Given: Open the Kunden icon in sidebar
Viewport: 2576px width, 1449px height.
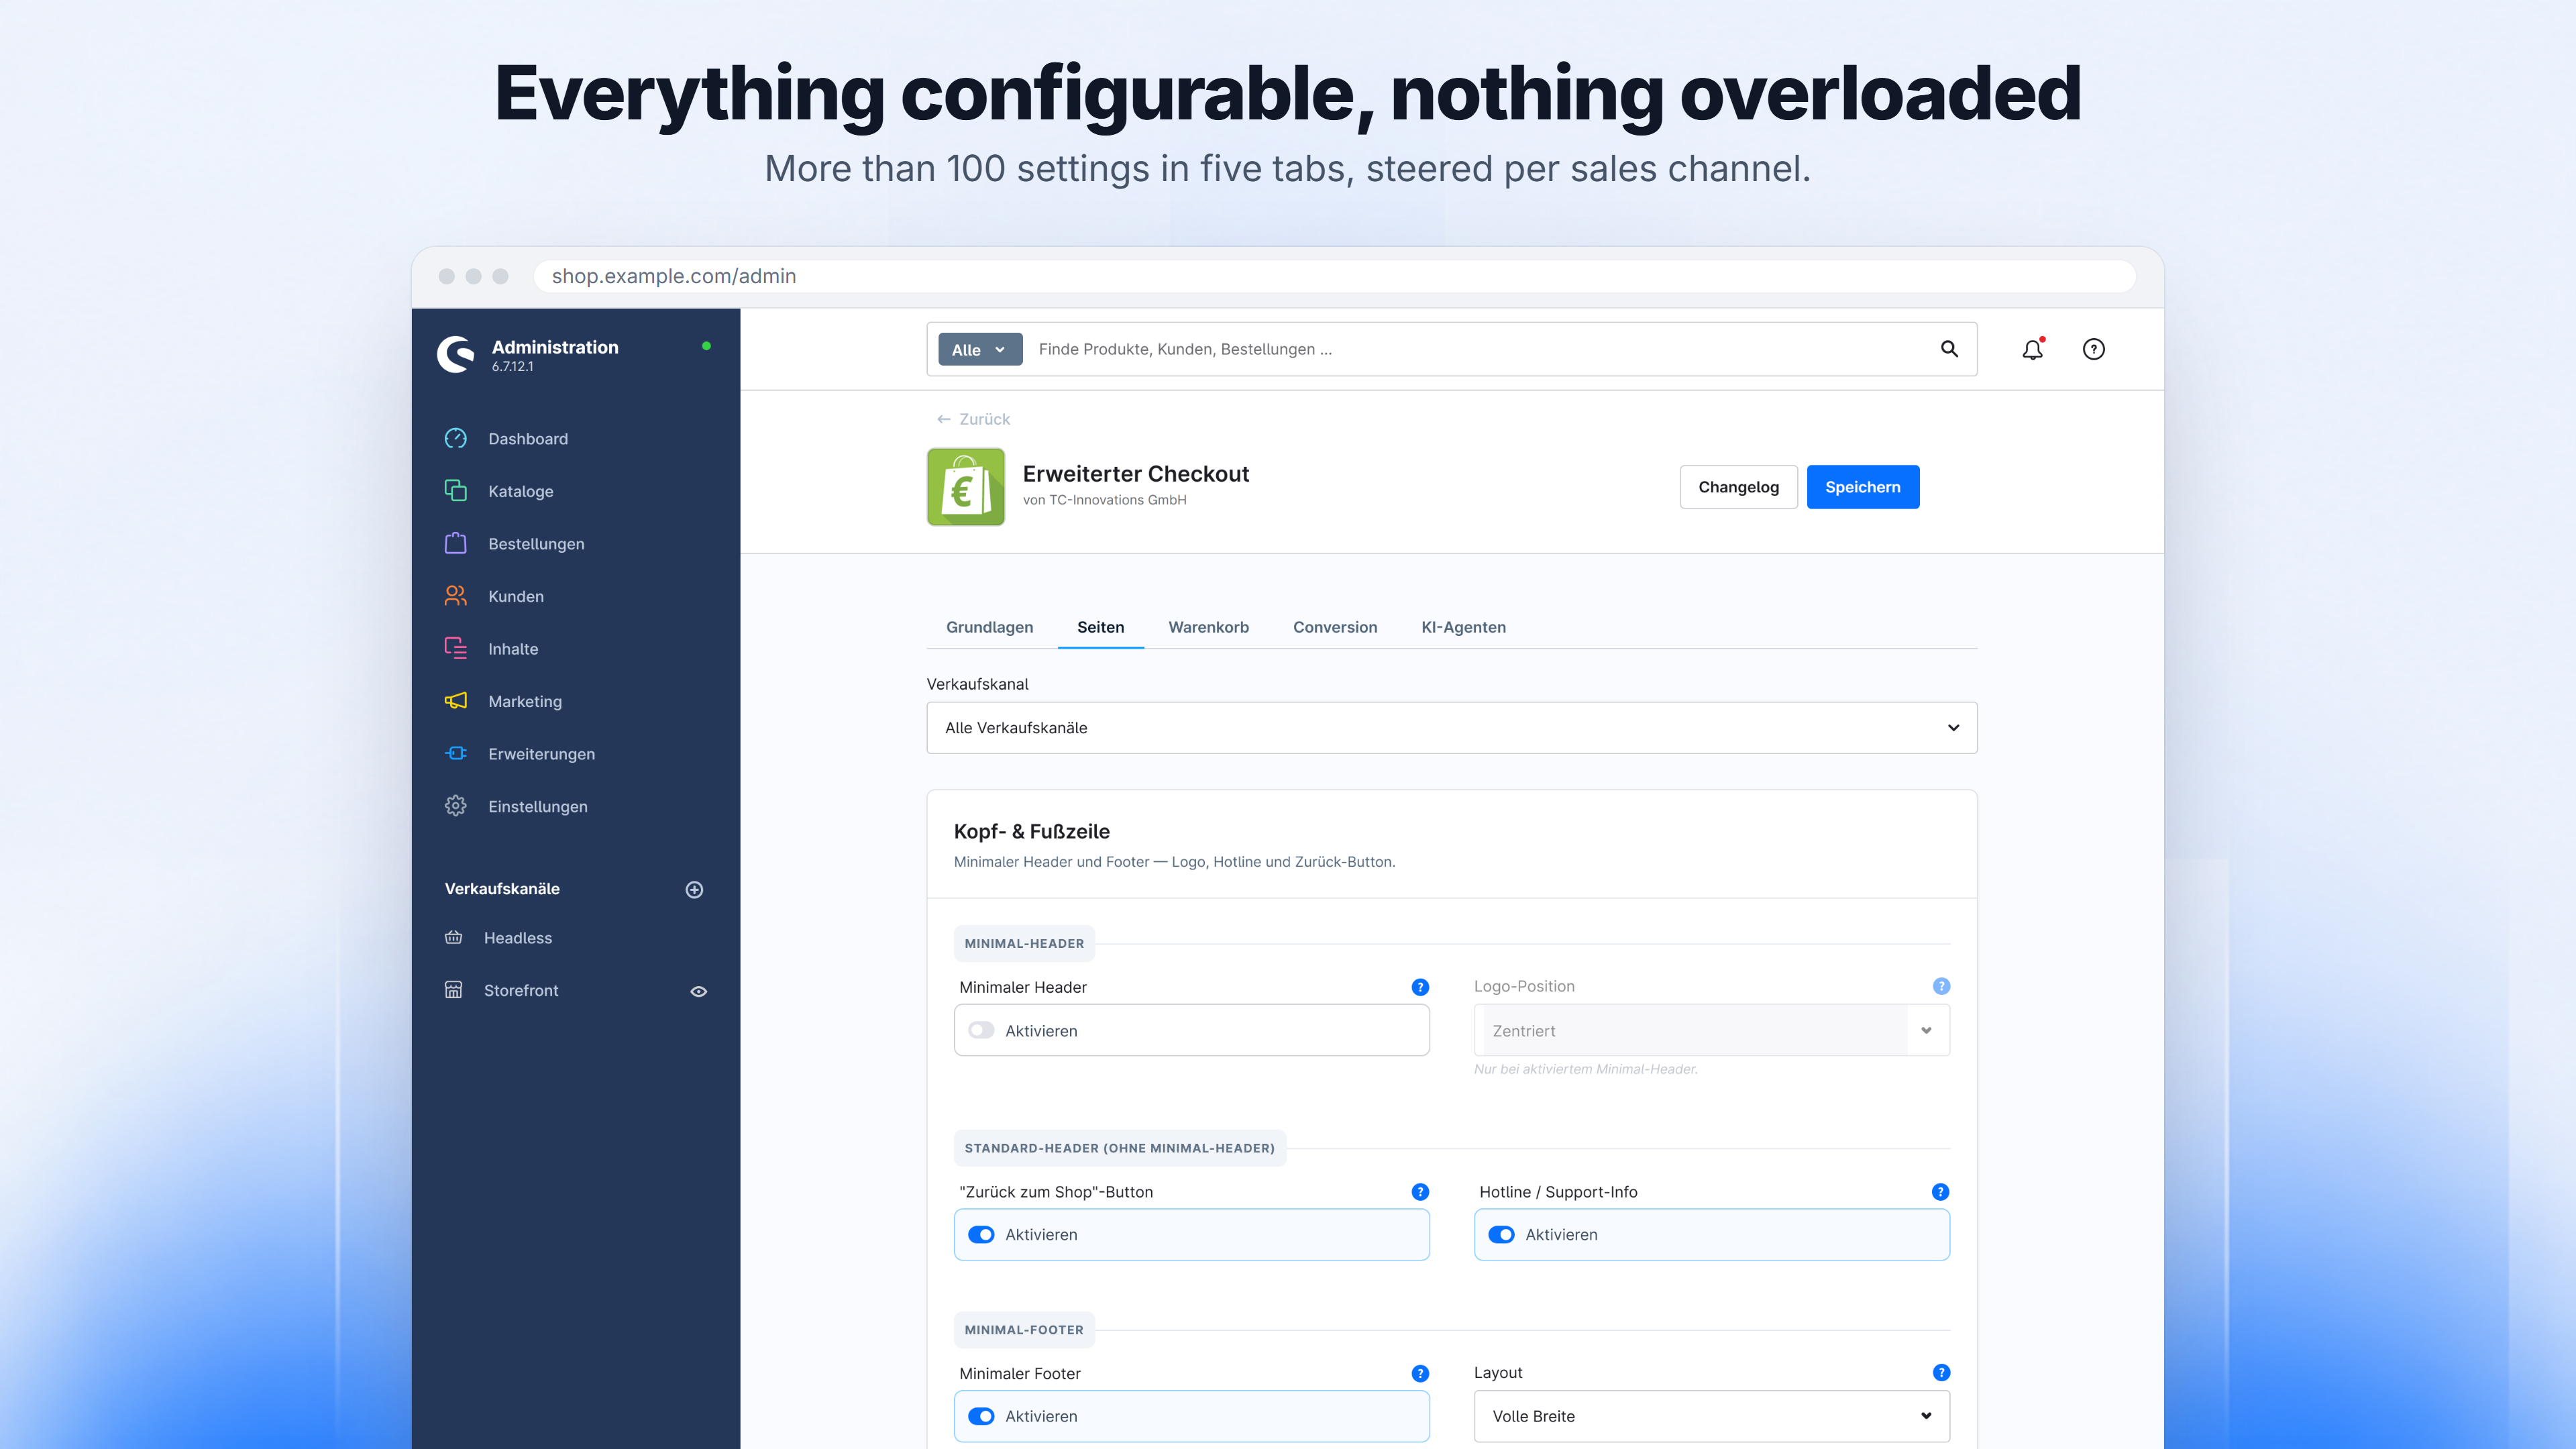Looking at the screenshot, I should click(x=456, y=596).
